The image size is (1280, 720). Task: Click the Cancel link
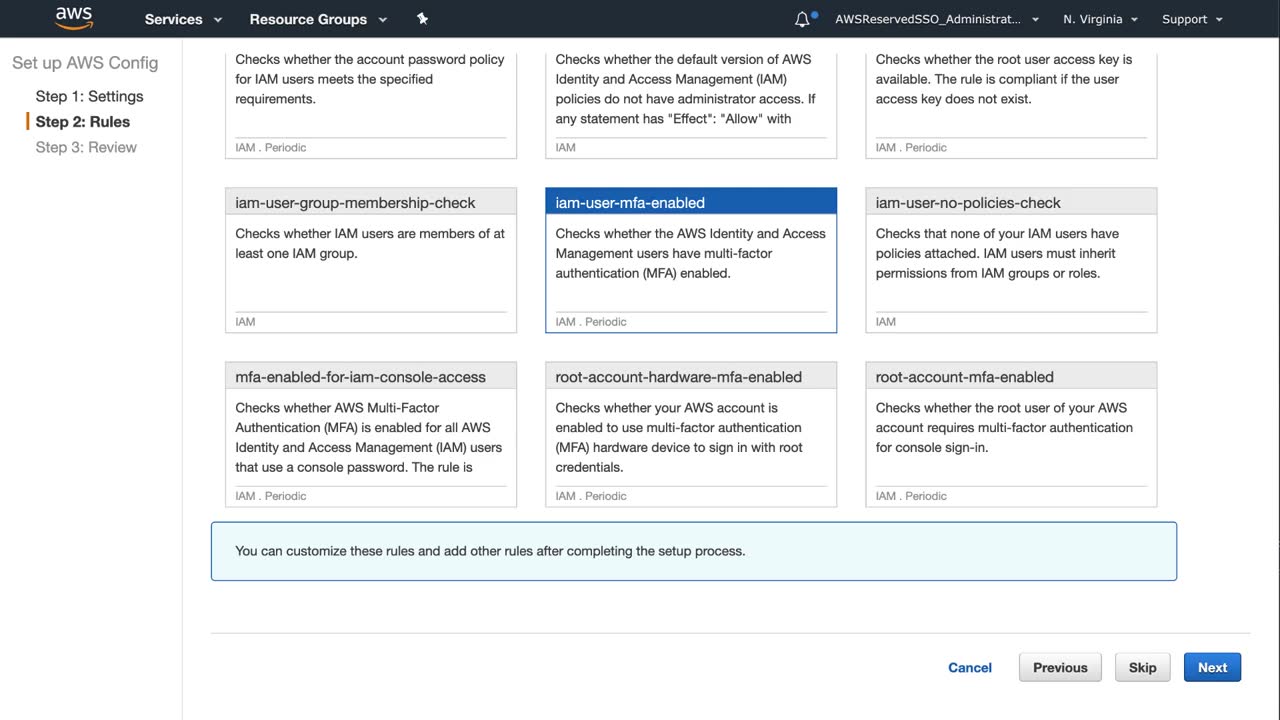pyautogui.click(x=970, y=668)
